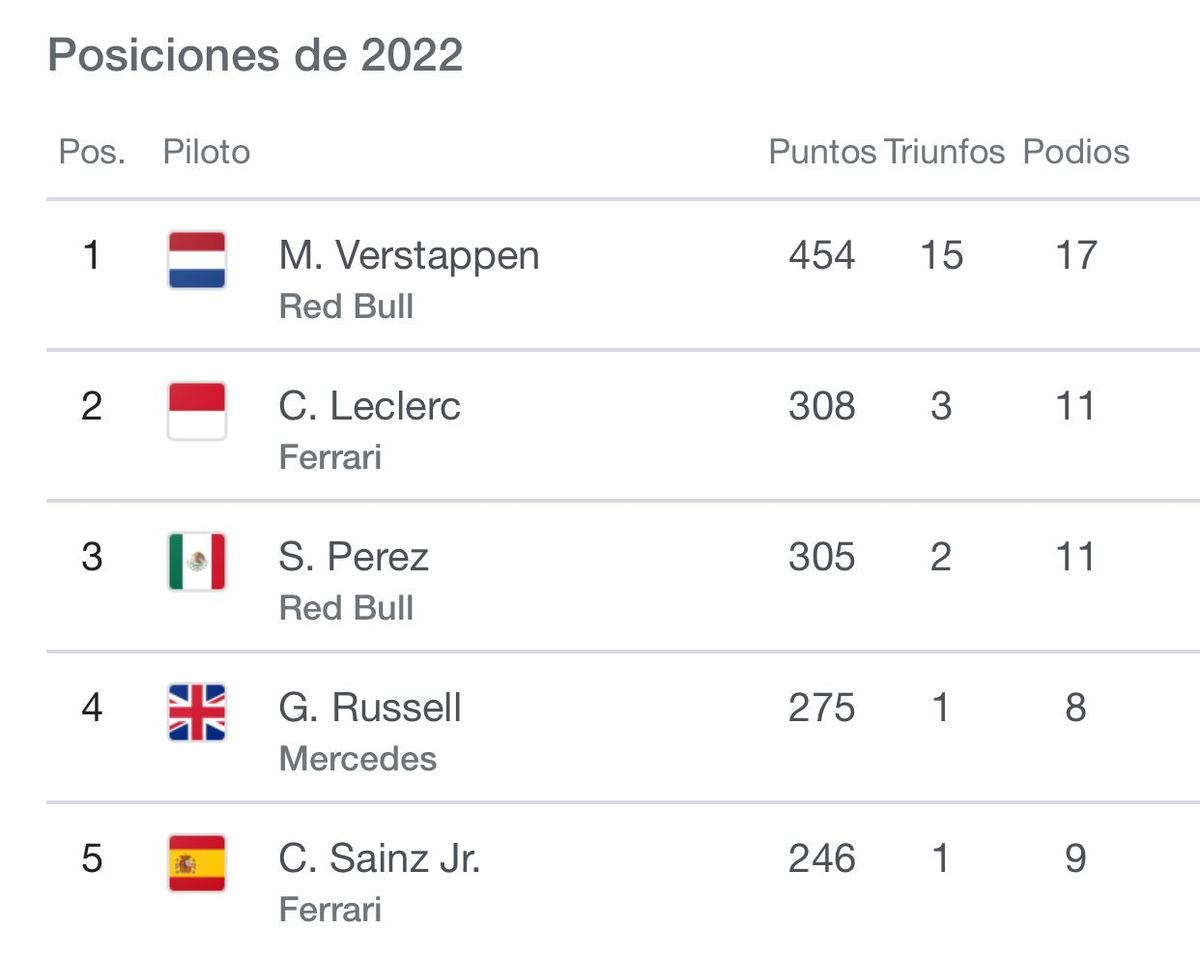Image resolution: width=1200 pixels, height=957 pixels.
Task: Click Red Bull label under Verstappen
Action: tap(346, 307)
